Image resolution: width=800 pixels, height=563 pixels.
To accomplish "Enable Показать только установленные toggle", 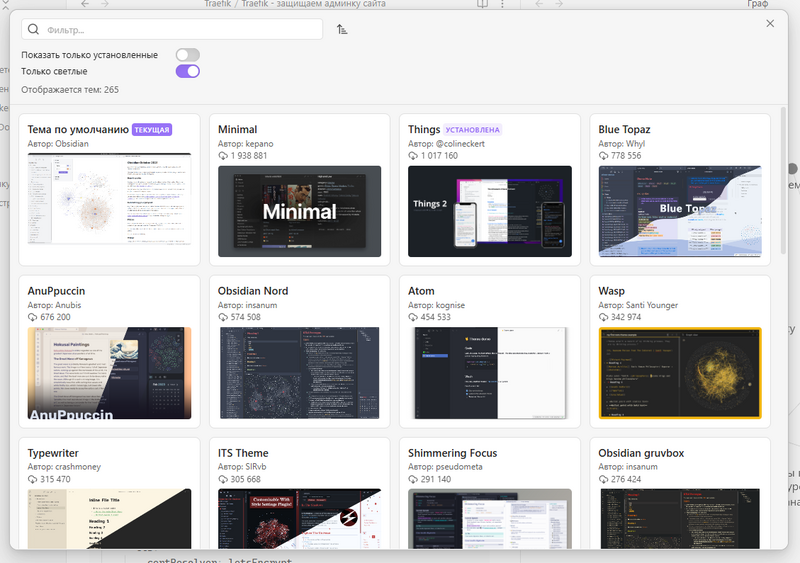I will click(188, 55).
